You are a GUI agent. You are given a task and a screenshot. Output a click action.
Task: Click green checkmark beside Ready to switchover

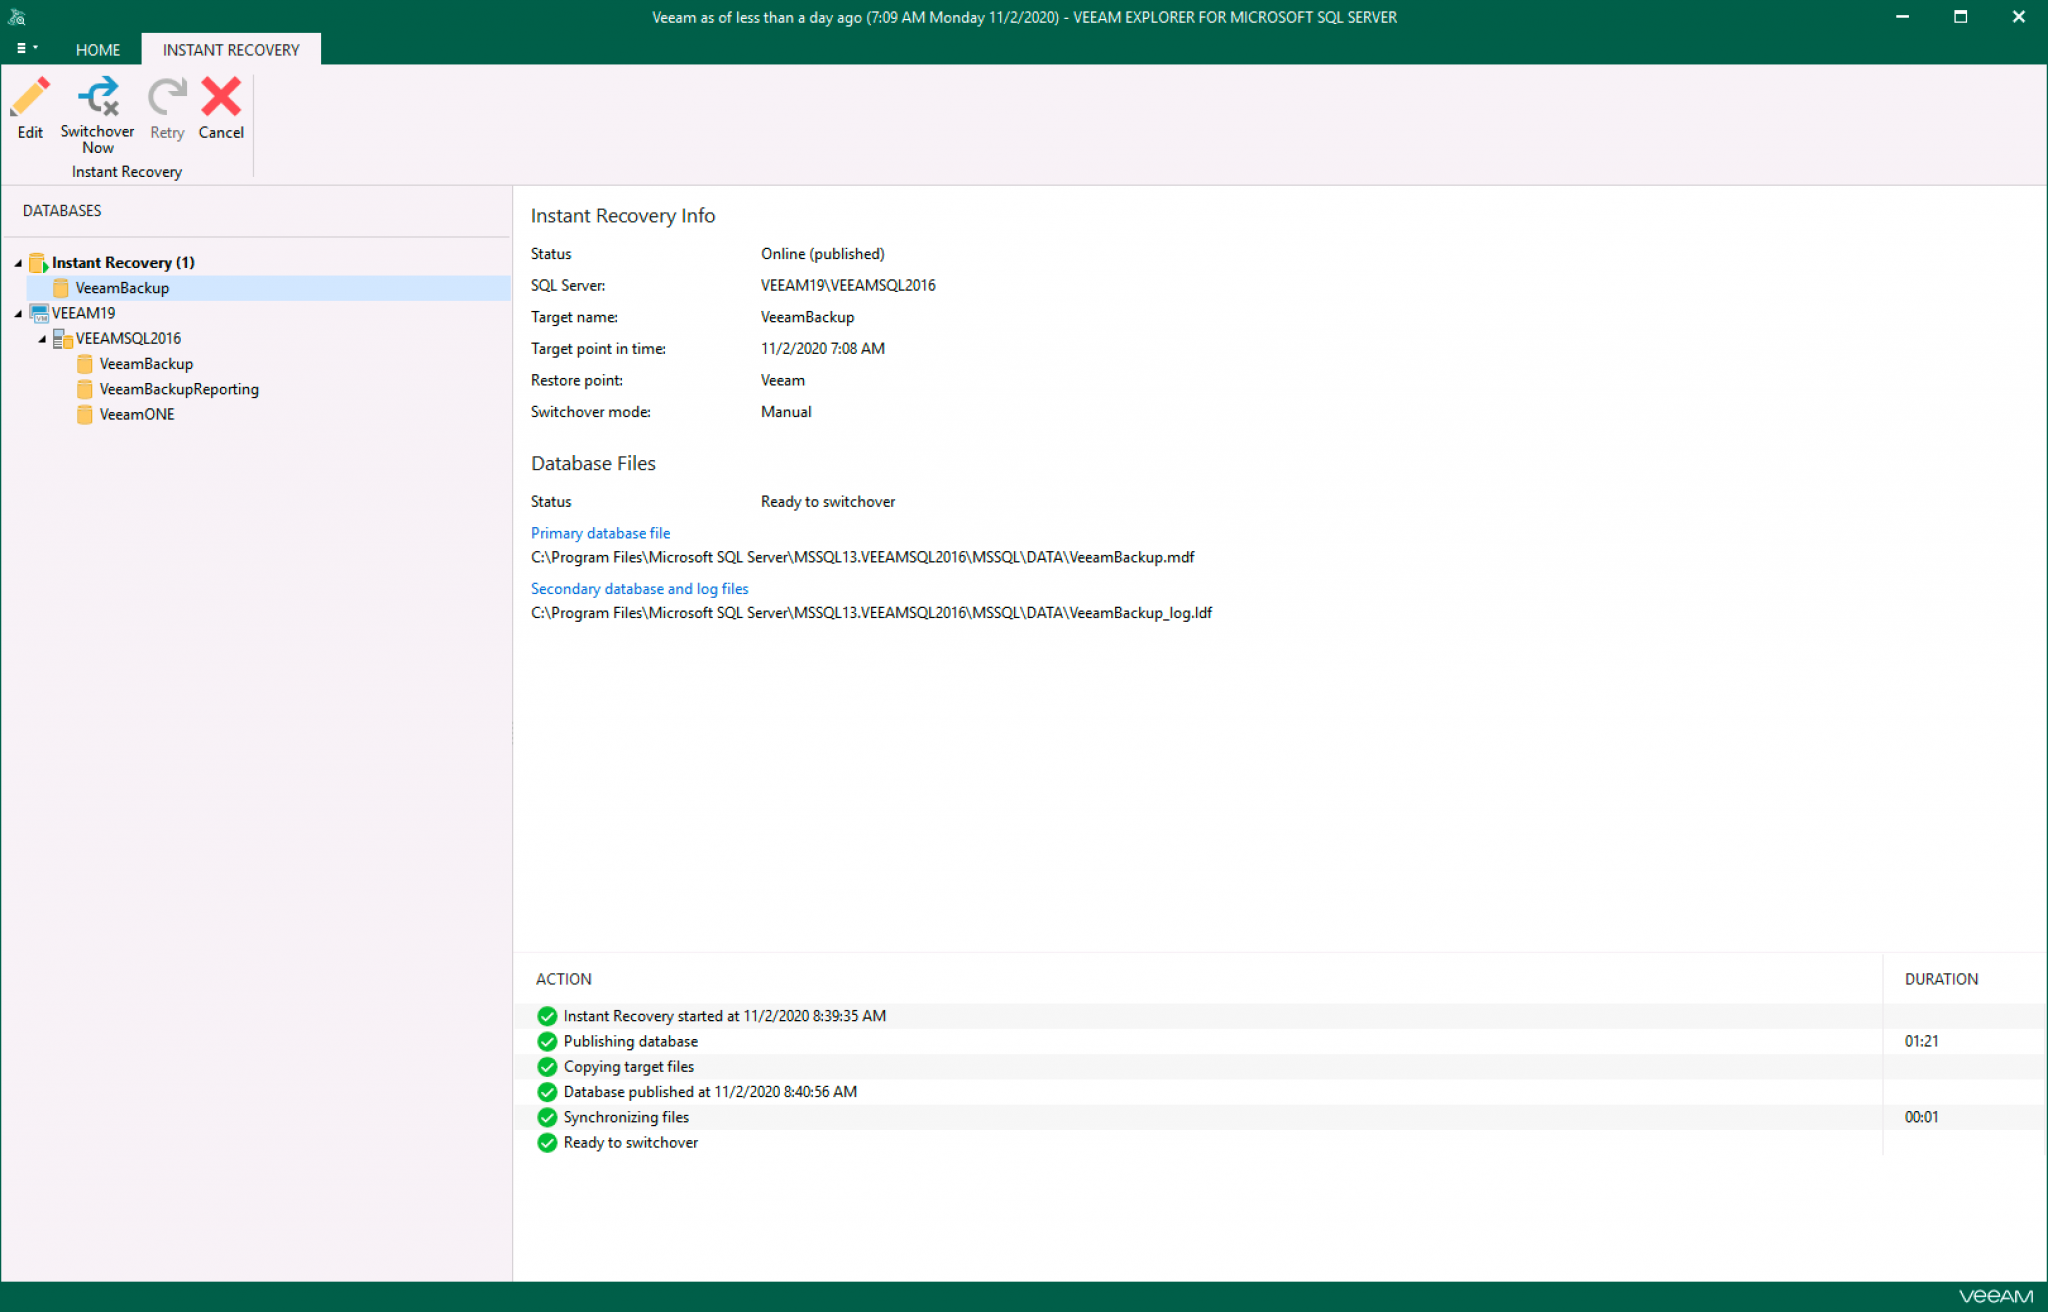click(x=546, y=1142)
